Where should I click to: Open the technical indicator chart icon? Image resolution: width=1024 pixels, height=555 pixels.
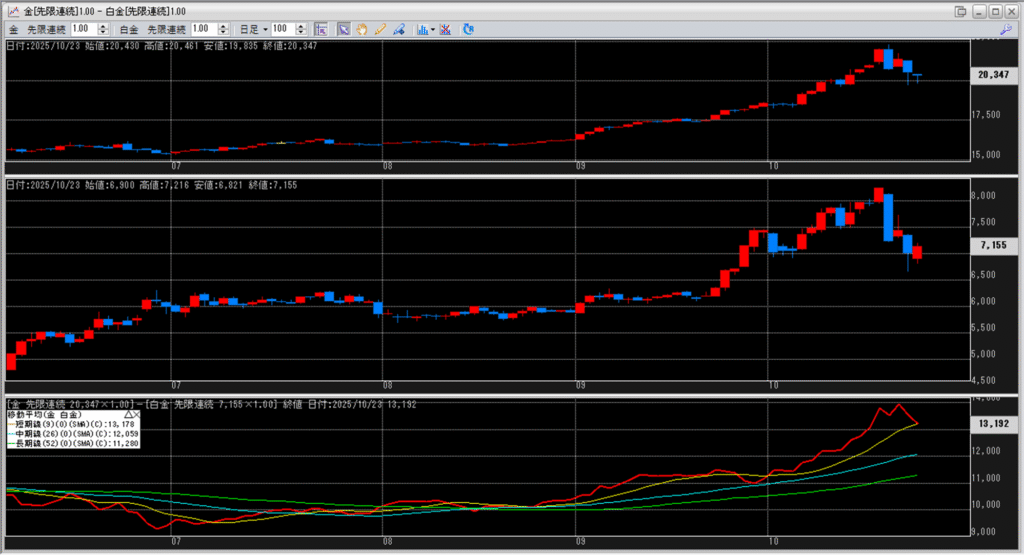coord(422,30)
